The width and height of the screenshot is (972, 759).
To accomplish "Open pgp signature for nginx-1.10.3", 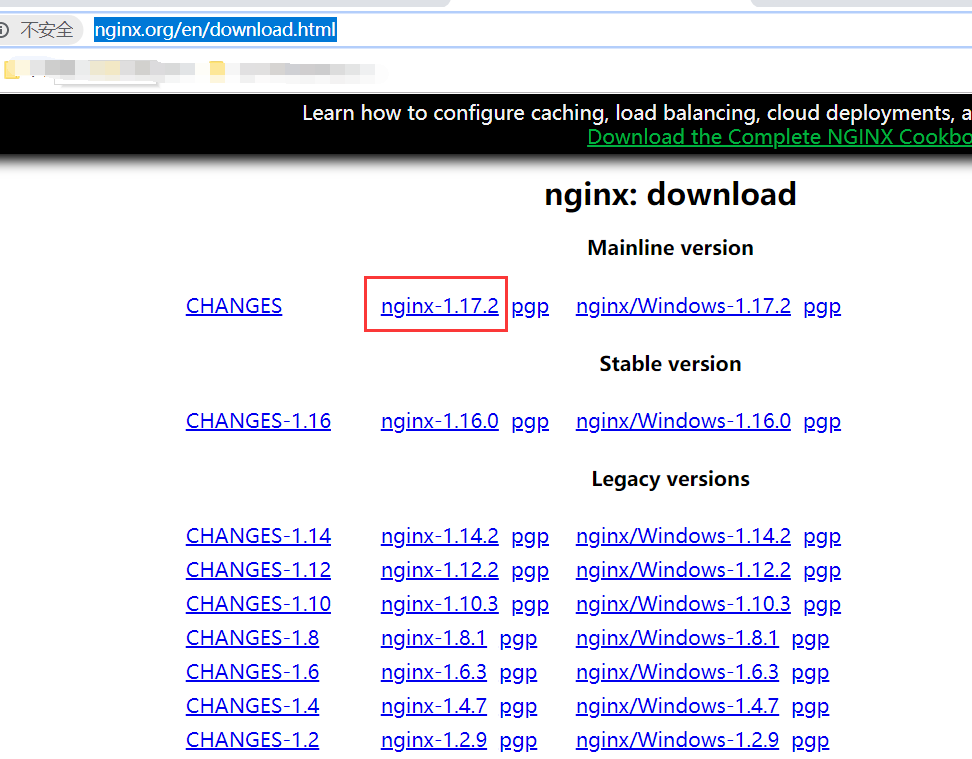I will pos(530,606).
